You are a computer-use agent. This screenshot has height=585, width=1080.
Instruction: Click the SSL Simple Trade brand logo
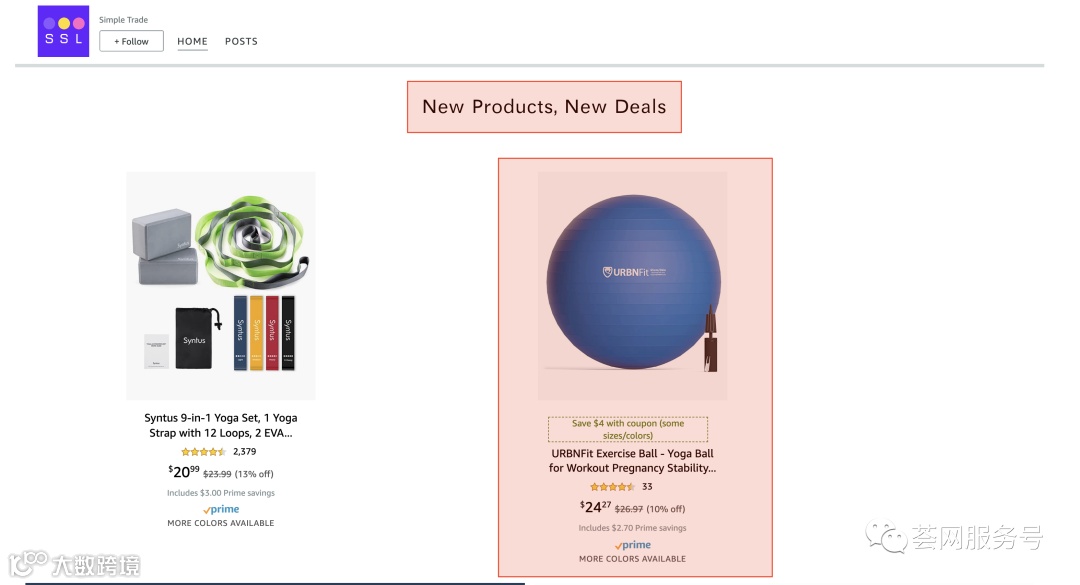tap(63, 31)
